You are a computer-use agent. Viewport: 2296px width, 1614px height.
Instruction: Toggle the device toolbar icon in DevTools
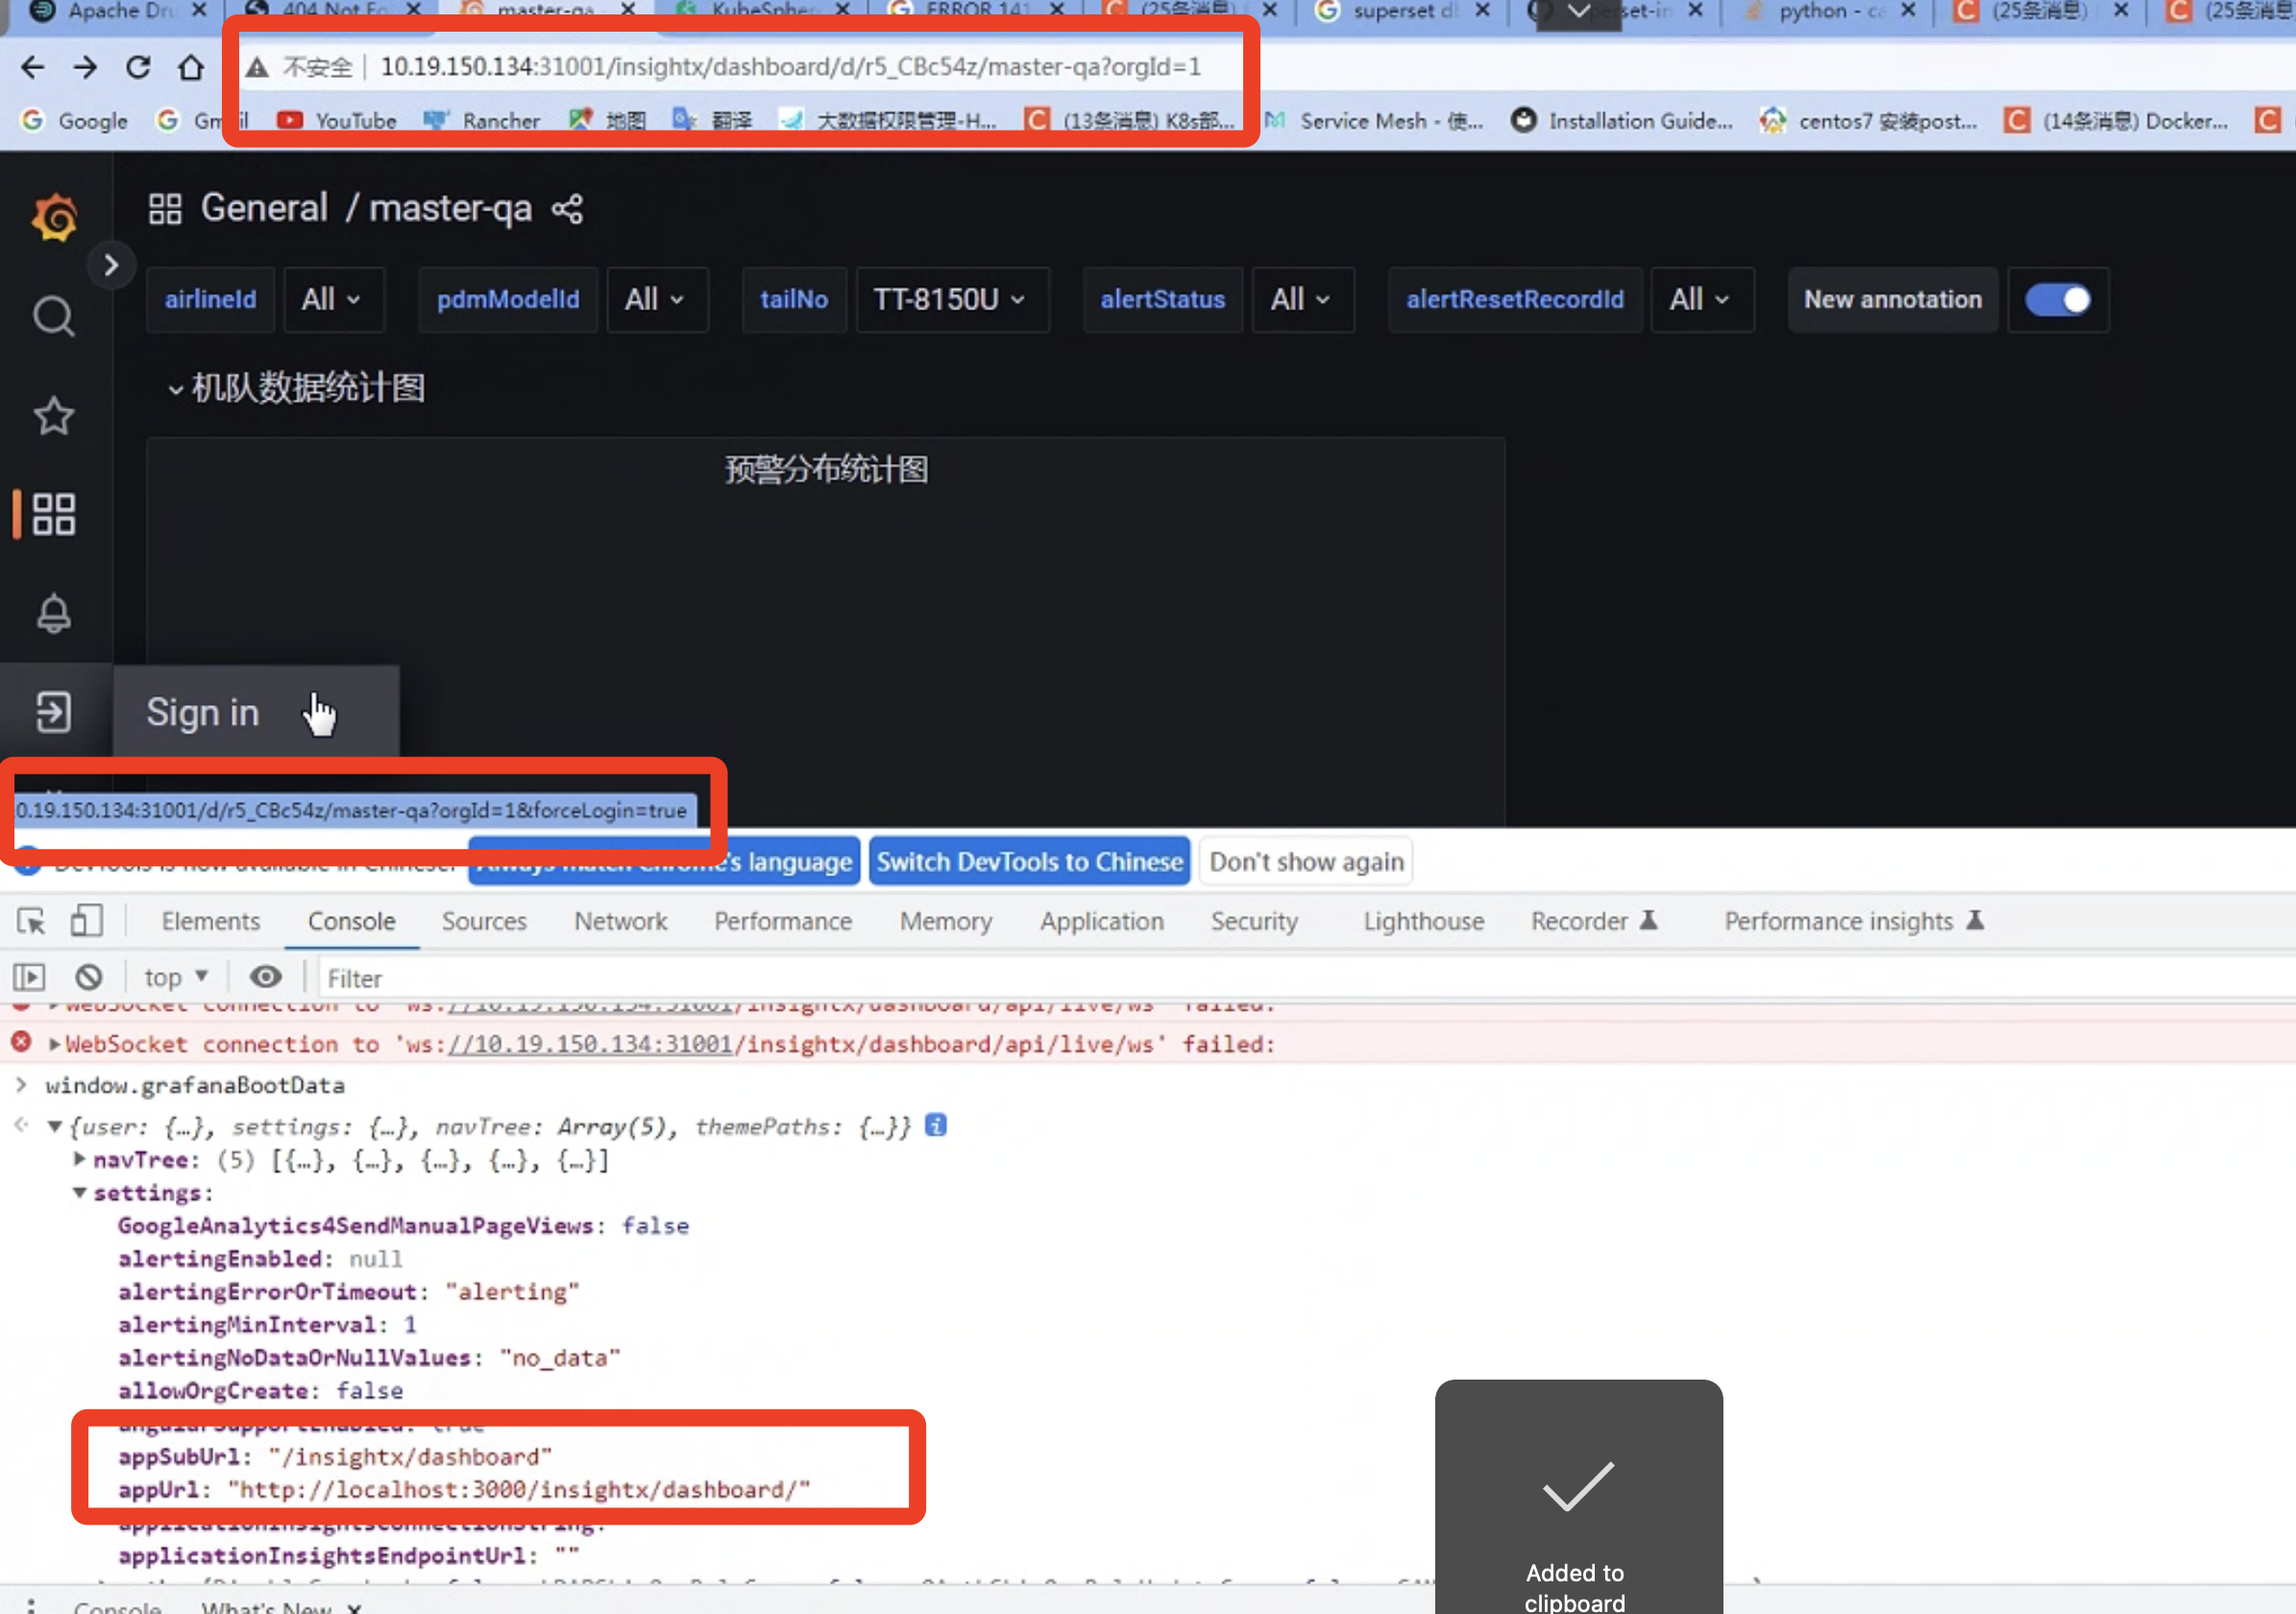pyautogui.click(x=86, y=921)
